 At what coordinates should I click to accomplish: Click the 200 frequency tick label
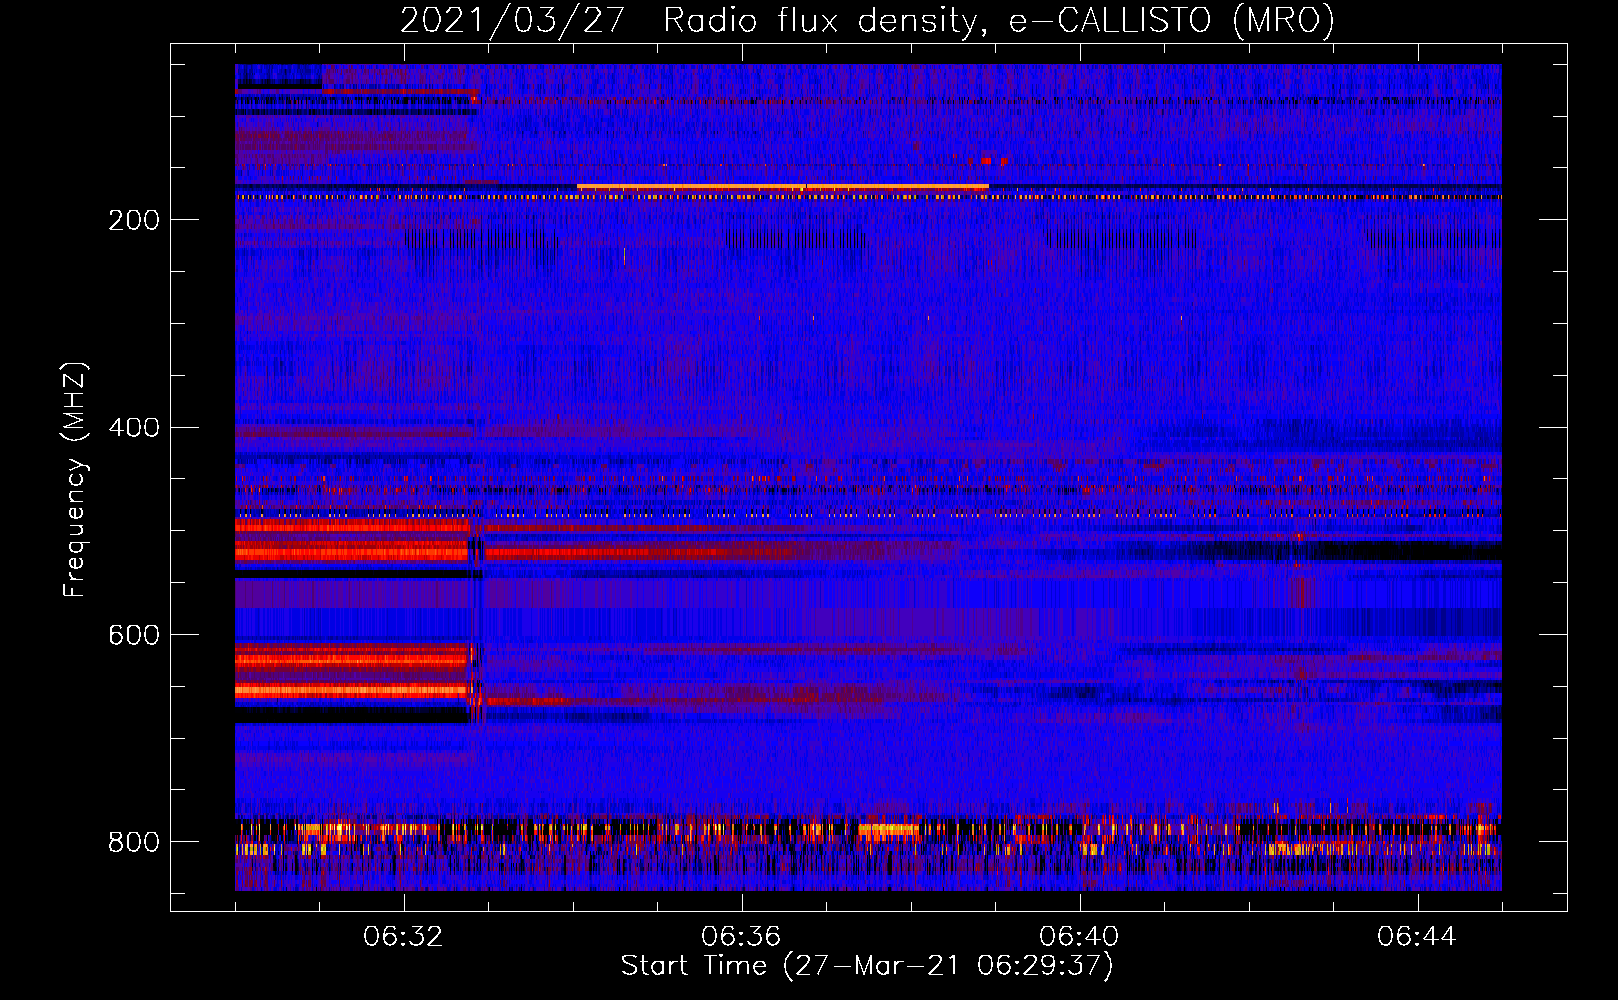134,220
